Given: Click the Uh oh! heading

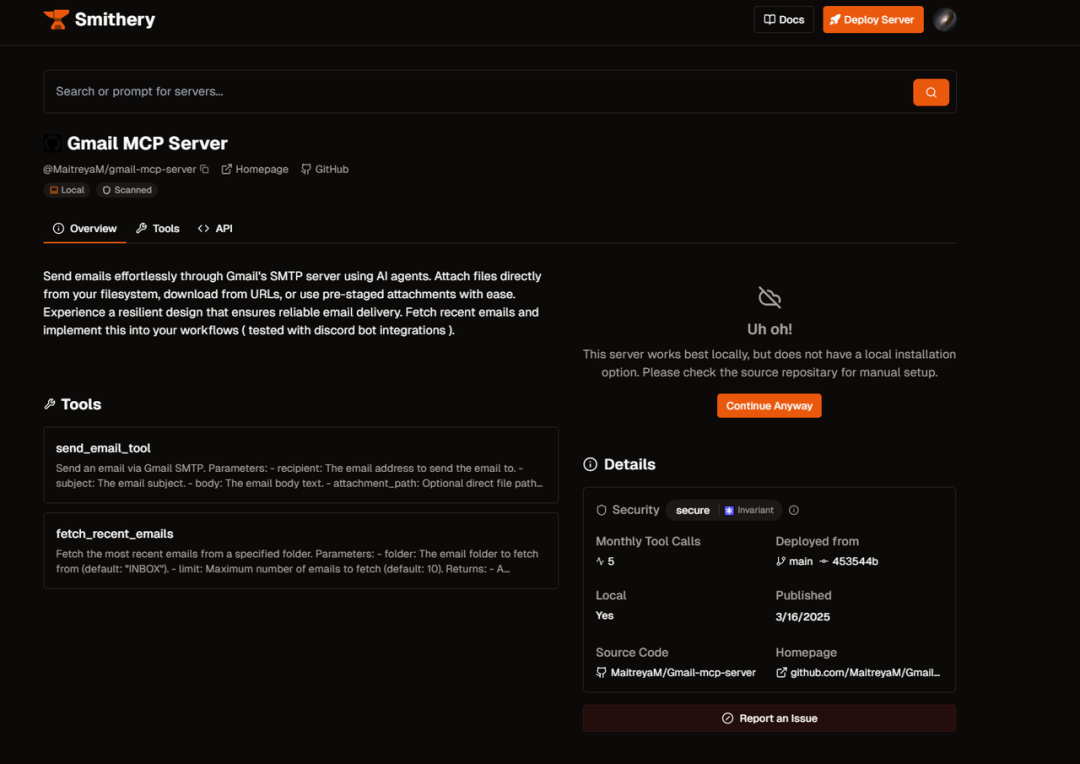Looking at the screenshot, I should point(769,329).
